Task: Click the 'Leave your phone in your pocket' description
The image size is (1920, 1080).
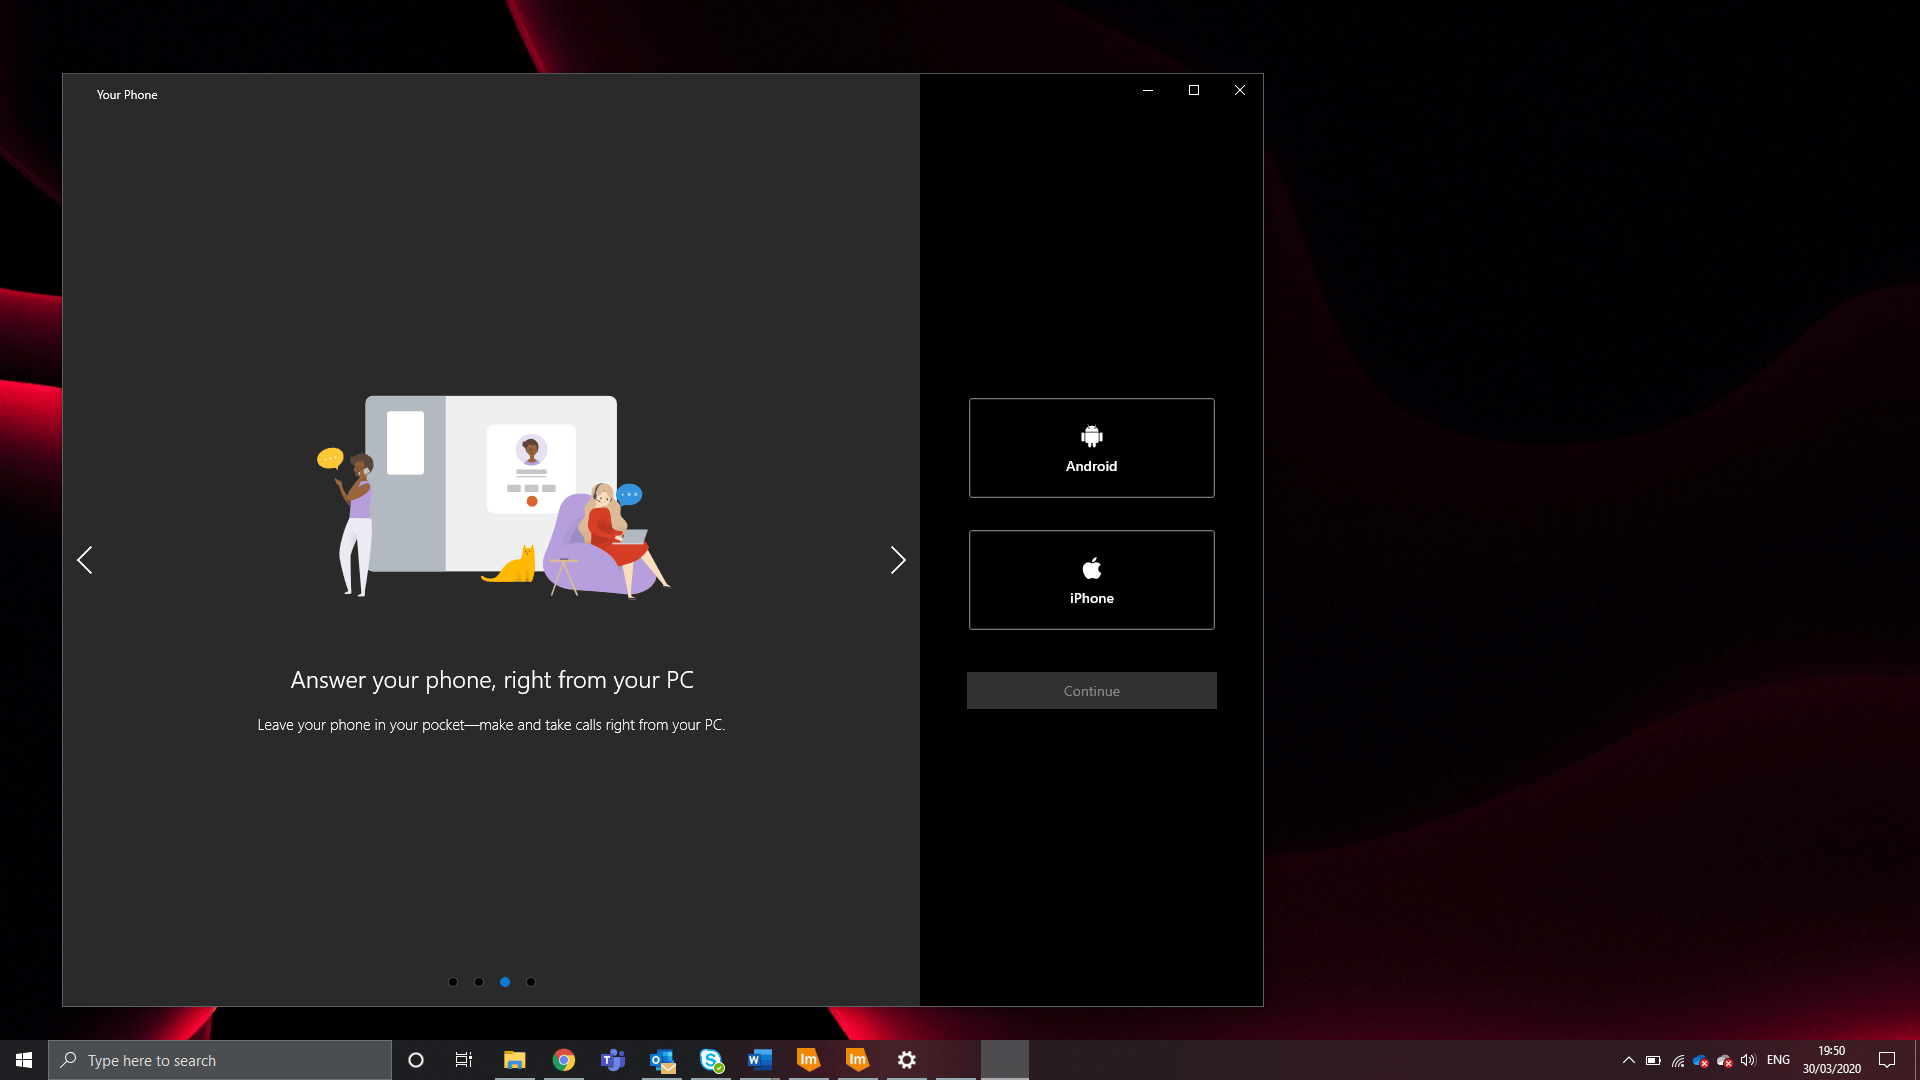Action: [x=491, y=725]
